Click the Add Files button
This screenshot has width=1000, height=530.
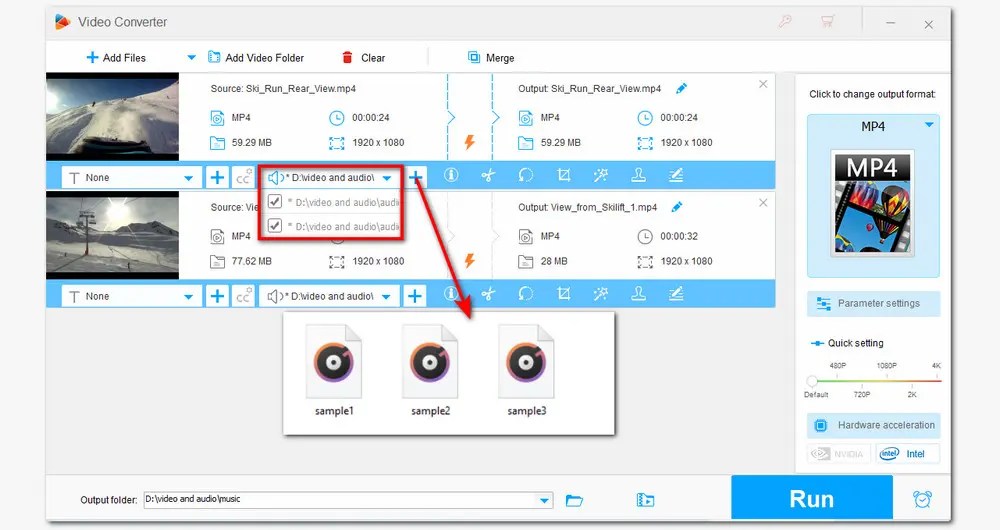pyautogui.click(x=115, y=57)
